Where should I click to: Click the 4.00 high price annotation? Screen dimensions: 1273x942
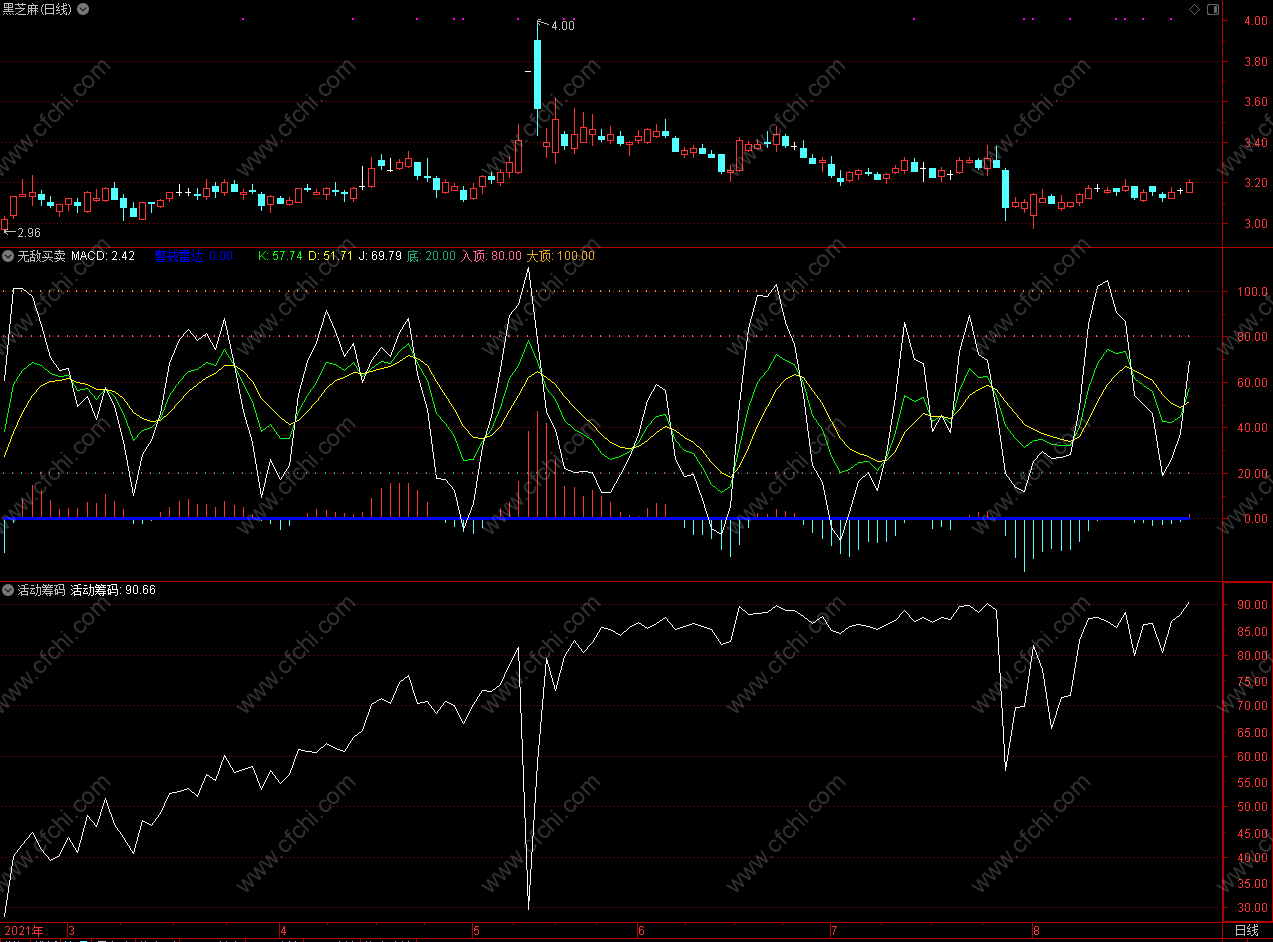click(x=562, y=26)
